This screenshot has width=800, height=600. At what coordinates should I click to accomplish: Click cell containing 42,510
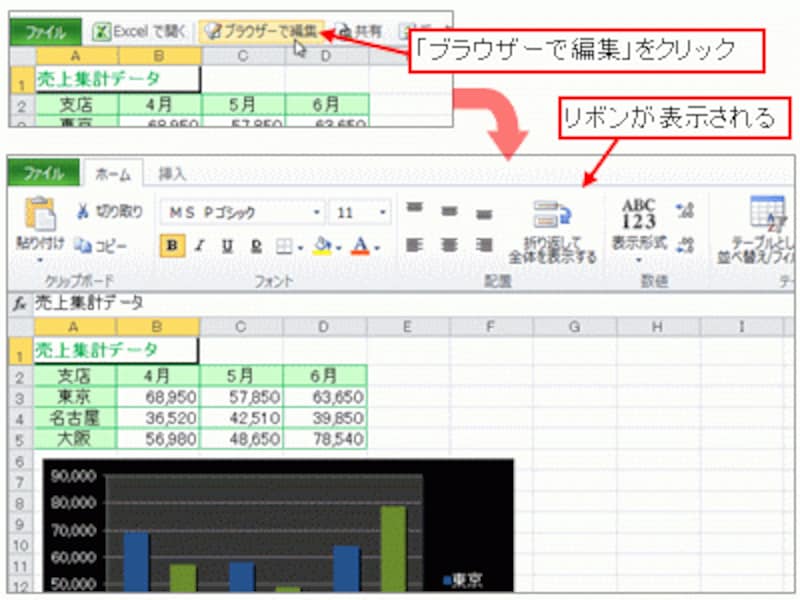[241, 418]
